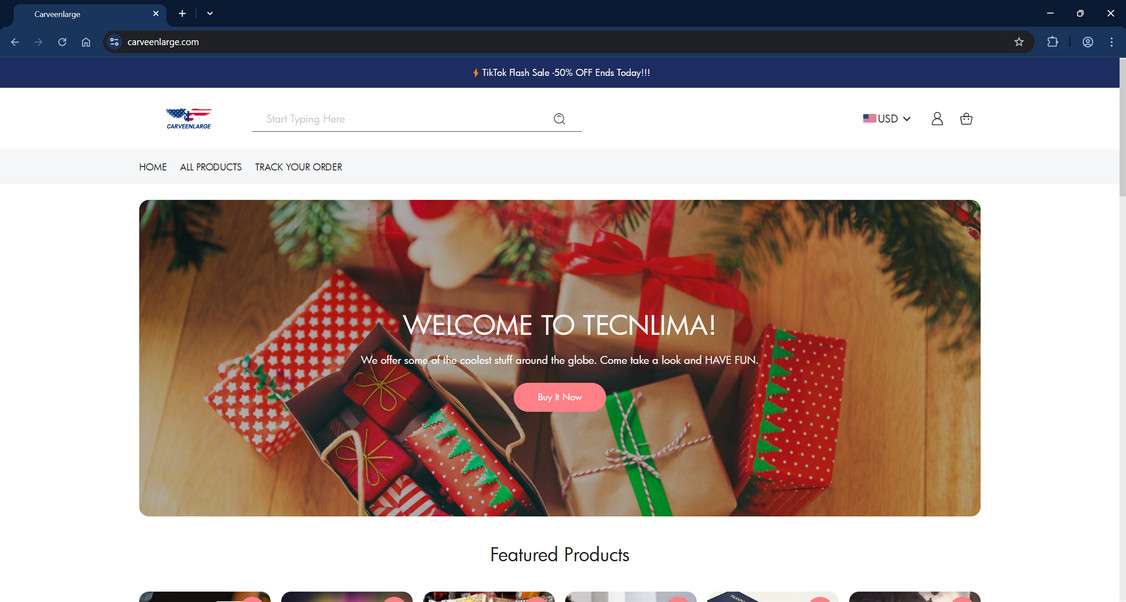Select the HOME navigation link
This screenshot has height=602, width=1126.
tap(153, 167)
